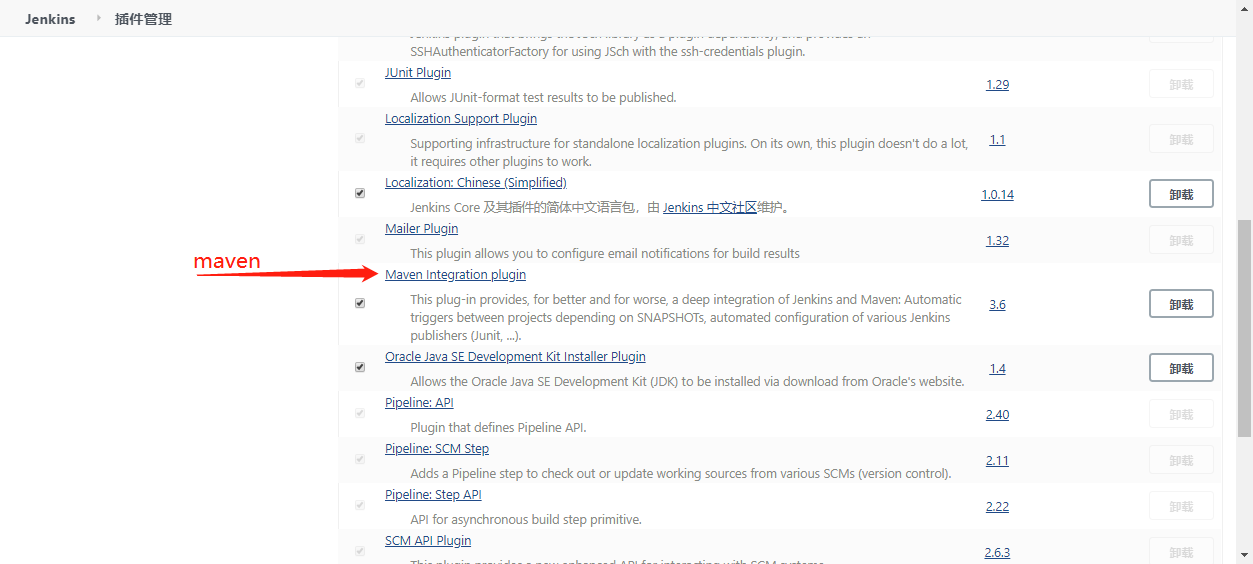Click Mailer Plugin version 1.32

(997, 241)
